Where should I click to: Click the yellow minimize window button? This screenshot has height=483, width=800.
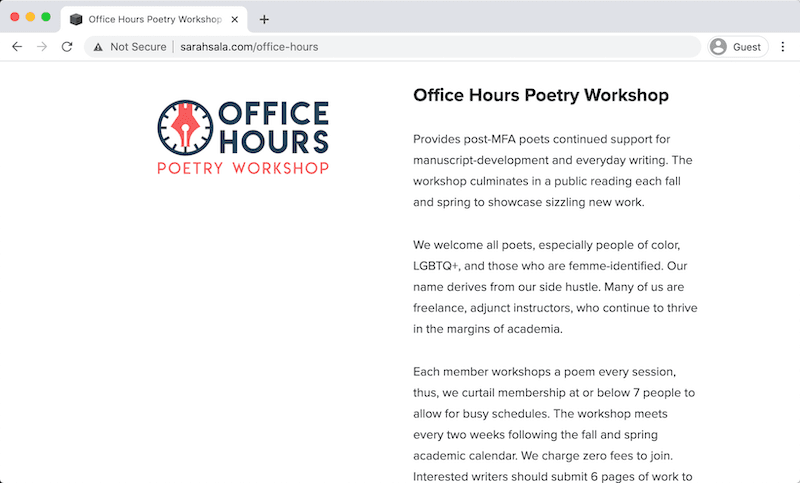point(30,17)
